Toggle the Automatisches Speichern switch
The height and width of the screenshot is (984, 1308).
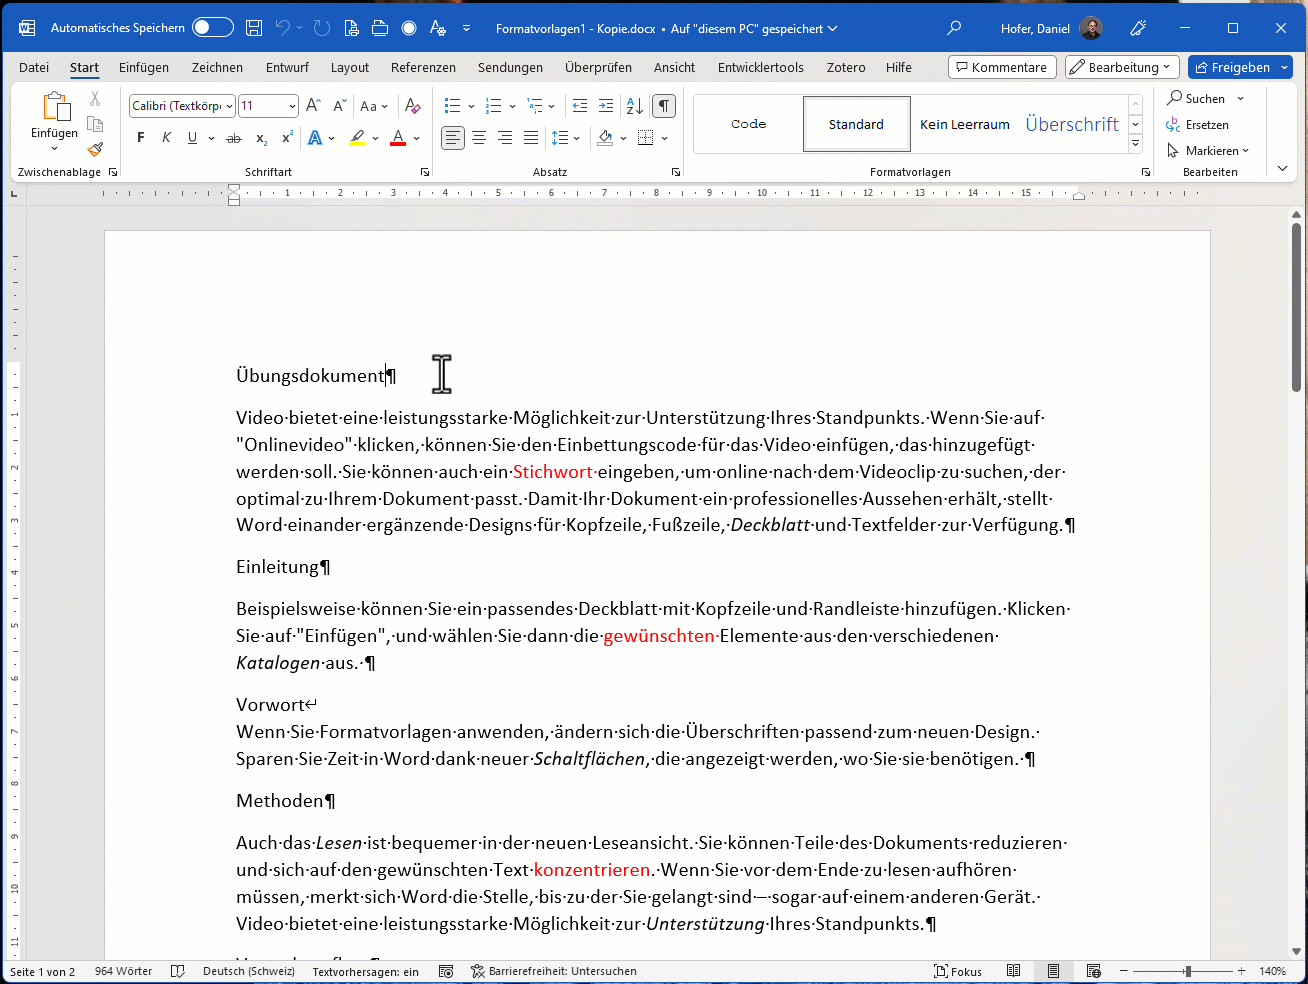212,28
